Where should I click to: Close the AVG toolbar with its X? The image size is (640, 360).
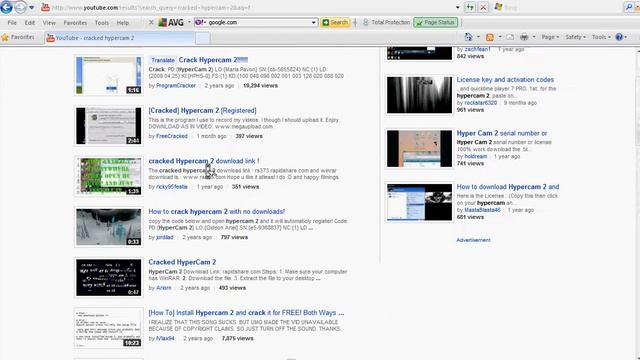[x=151, y=22]
